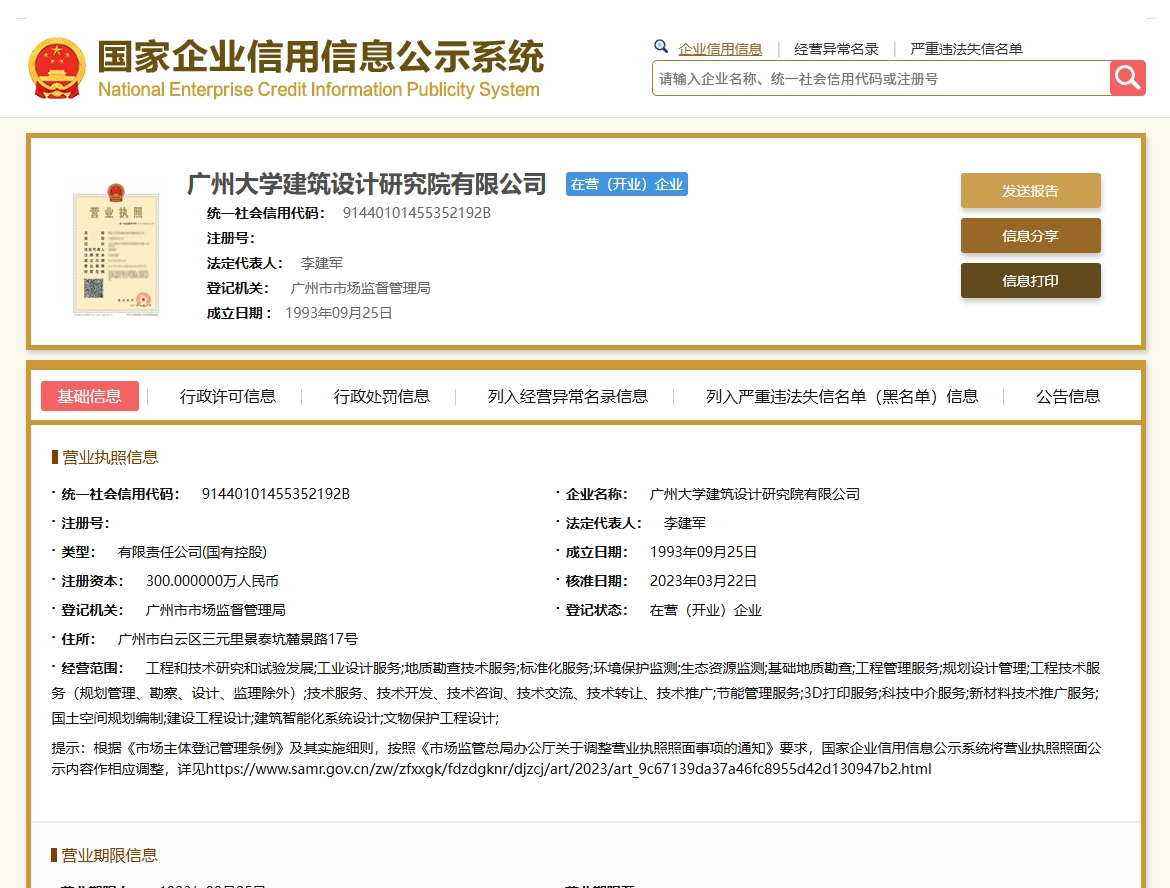
Task: Switch to the 公告信息 tab
Action: [x=1067, y=396]
